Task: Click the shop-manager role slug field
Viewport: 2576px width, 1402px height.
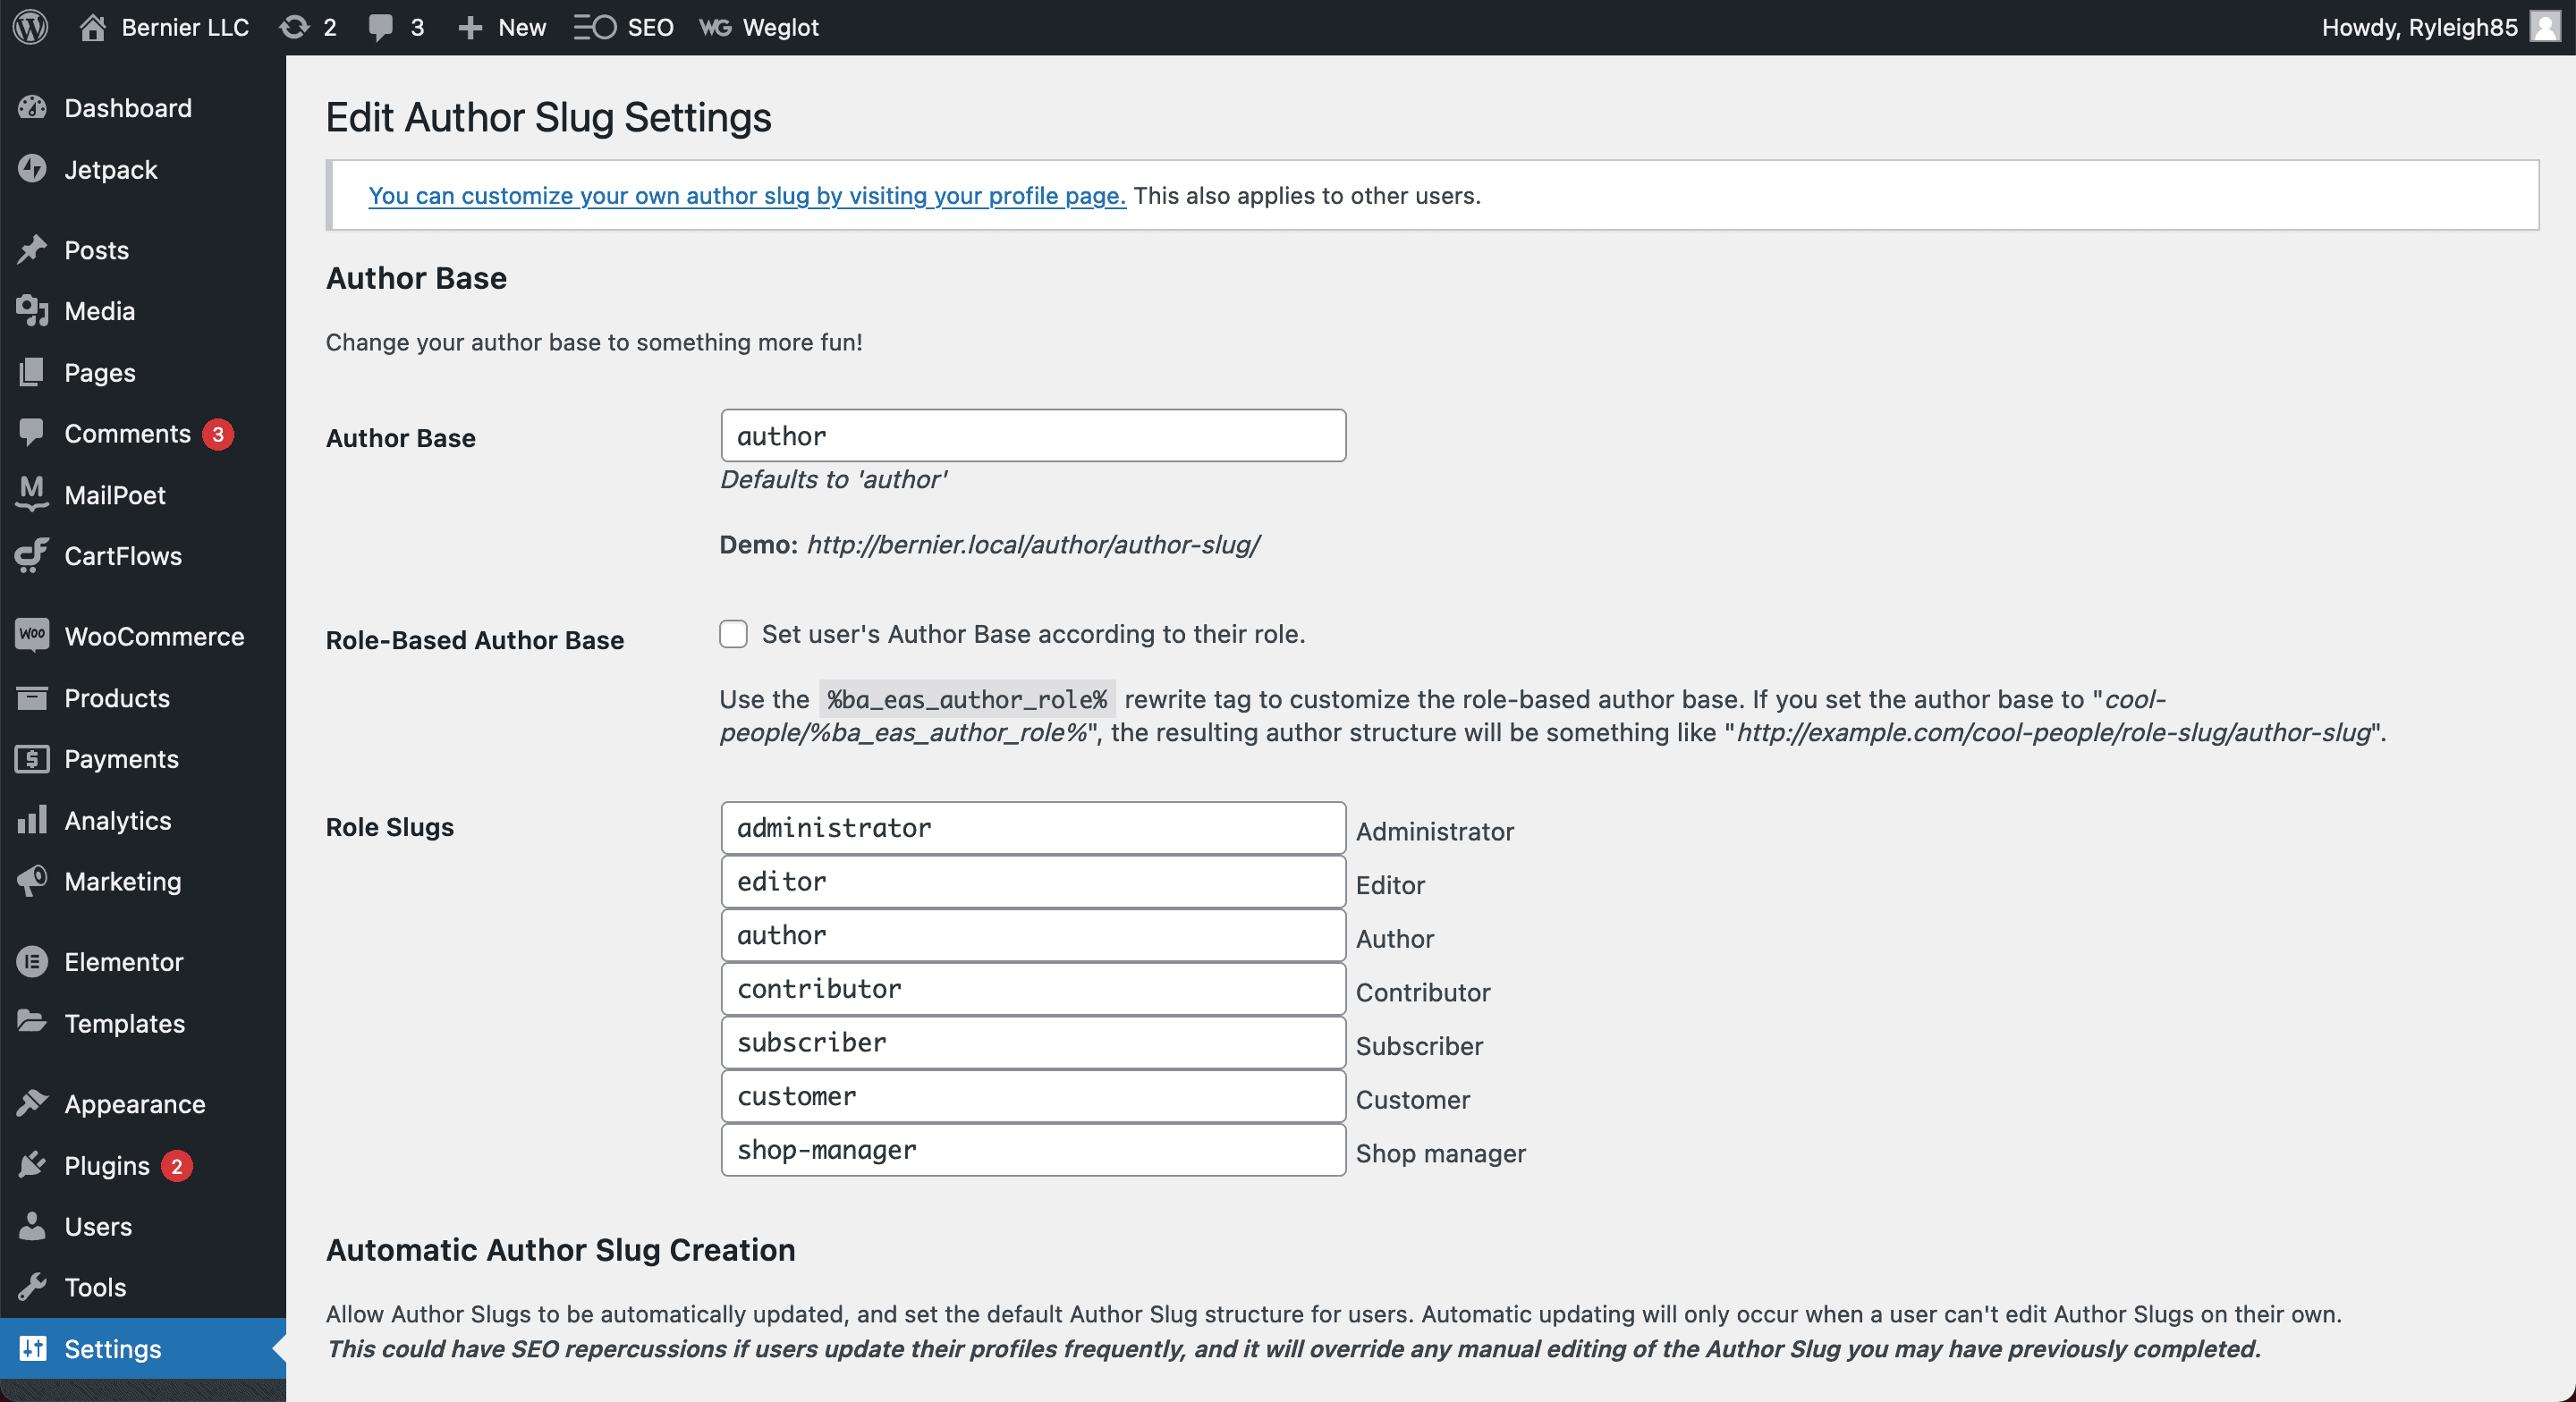Action: pyautogui.click(x=1033, y=1149)
